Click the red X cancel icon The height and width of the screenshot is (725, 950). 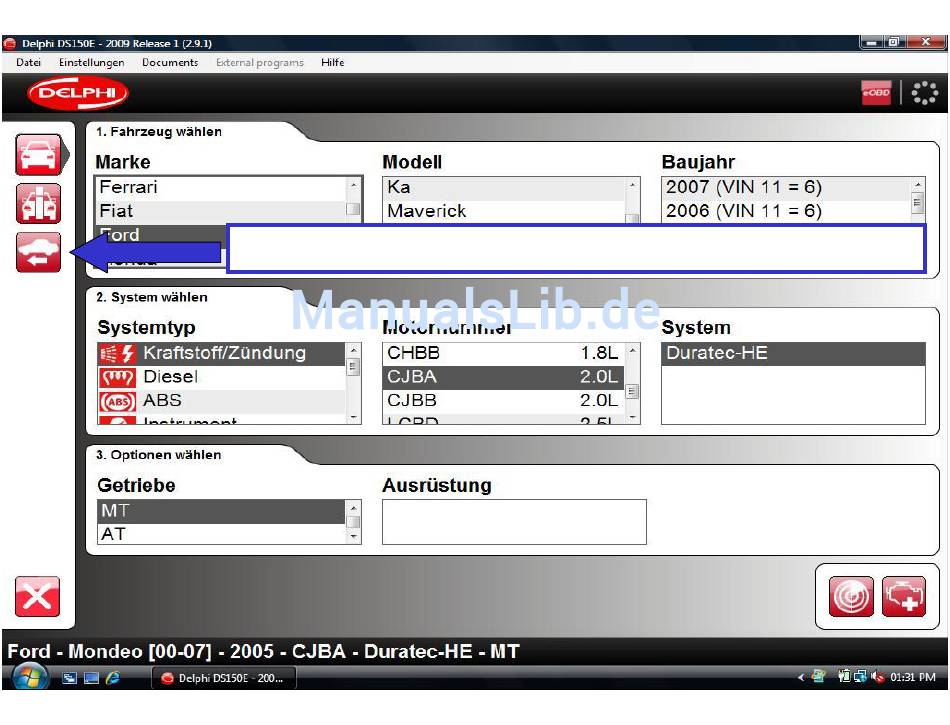pos(38,597)
